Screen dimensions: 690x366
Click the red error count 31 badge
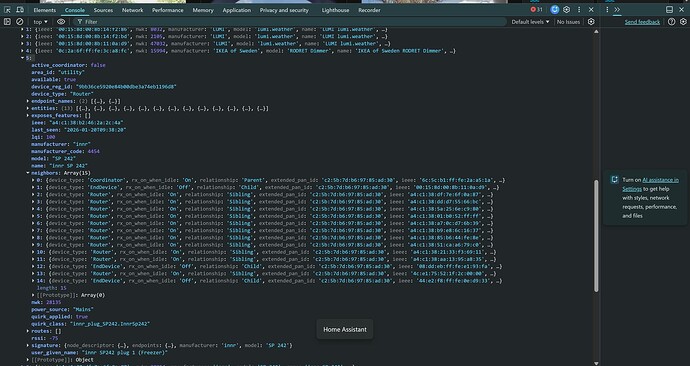tap(536, 10)
